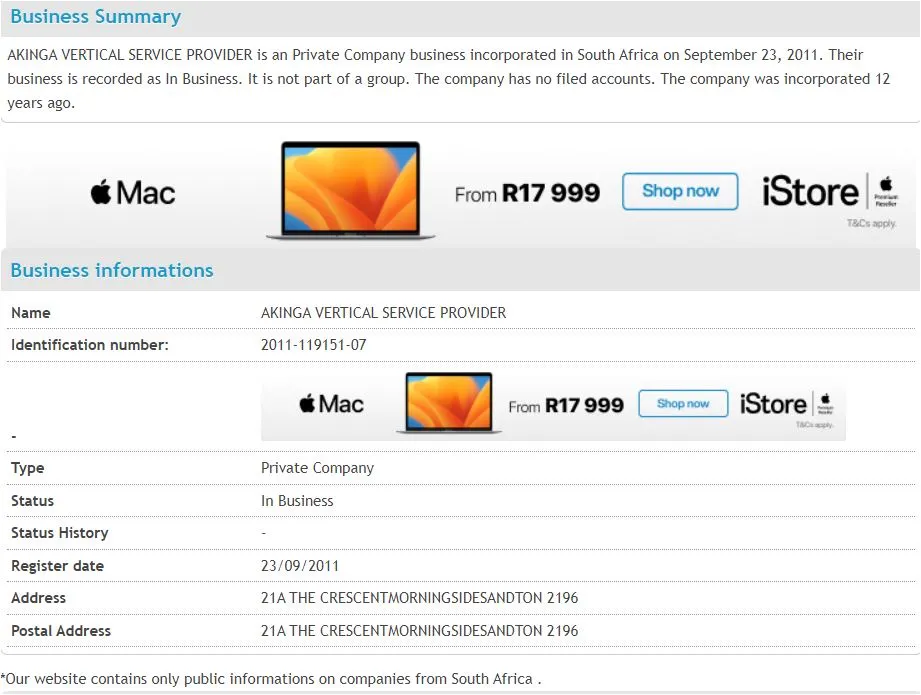The height and width of the screenshot is (695, 921).
Task: Click Shop now in top Mac banner
Action: 680,191
